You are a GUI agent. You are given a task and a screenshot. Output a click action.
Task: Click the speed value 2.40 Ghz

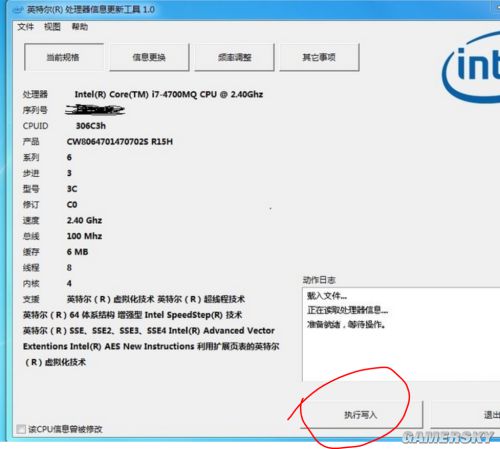[84, 220]
